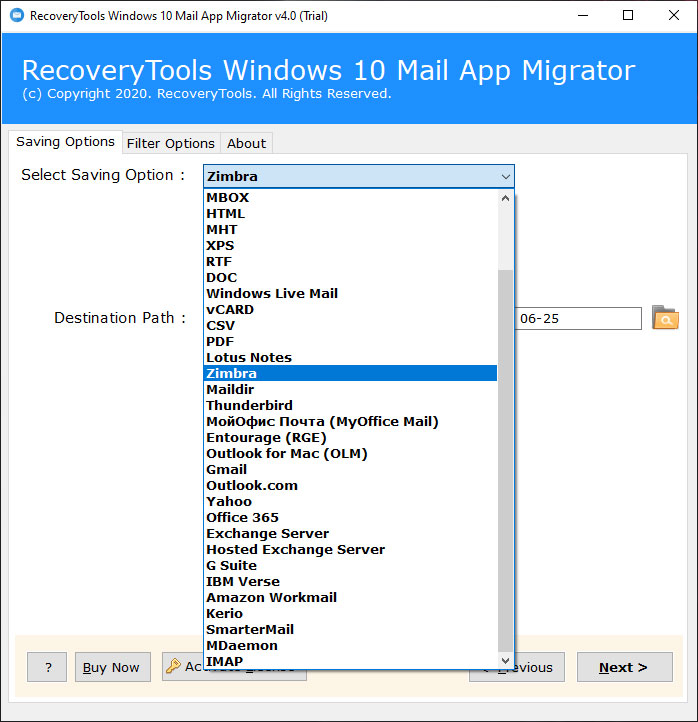Click the Buy Now button
Viewport: 698px width, 722px height.
(x=113, y=667)
